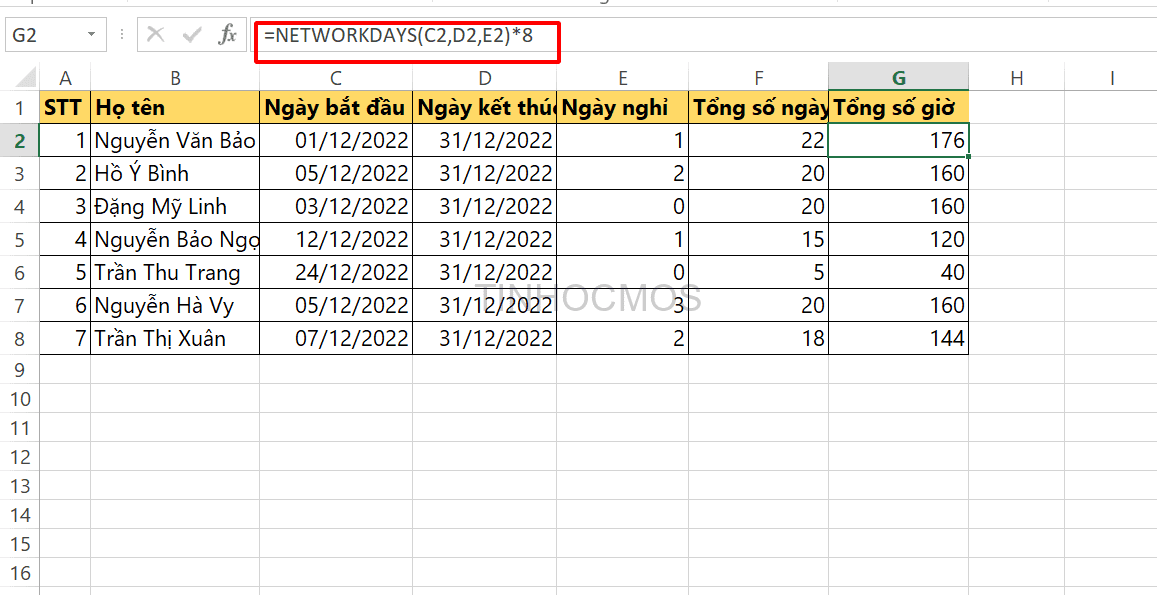Select column A header

pyautogui.click(x=65, y=77)
